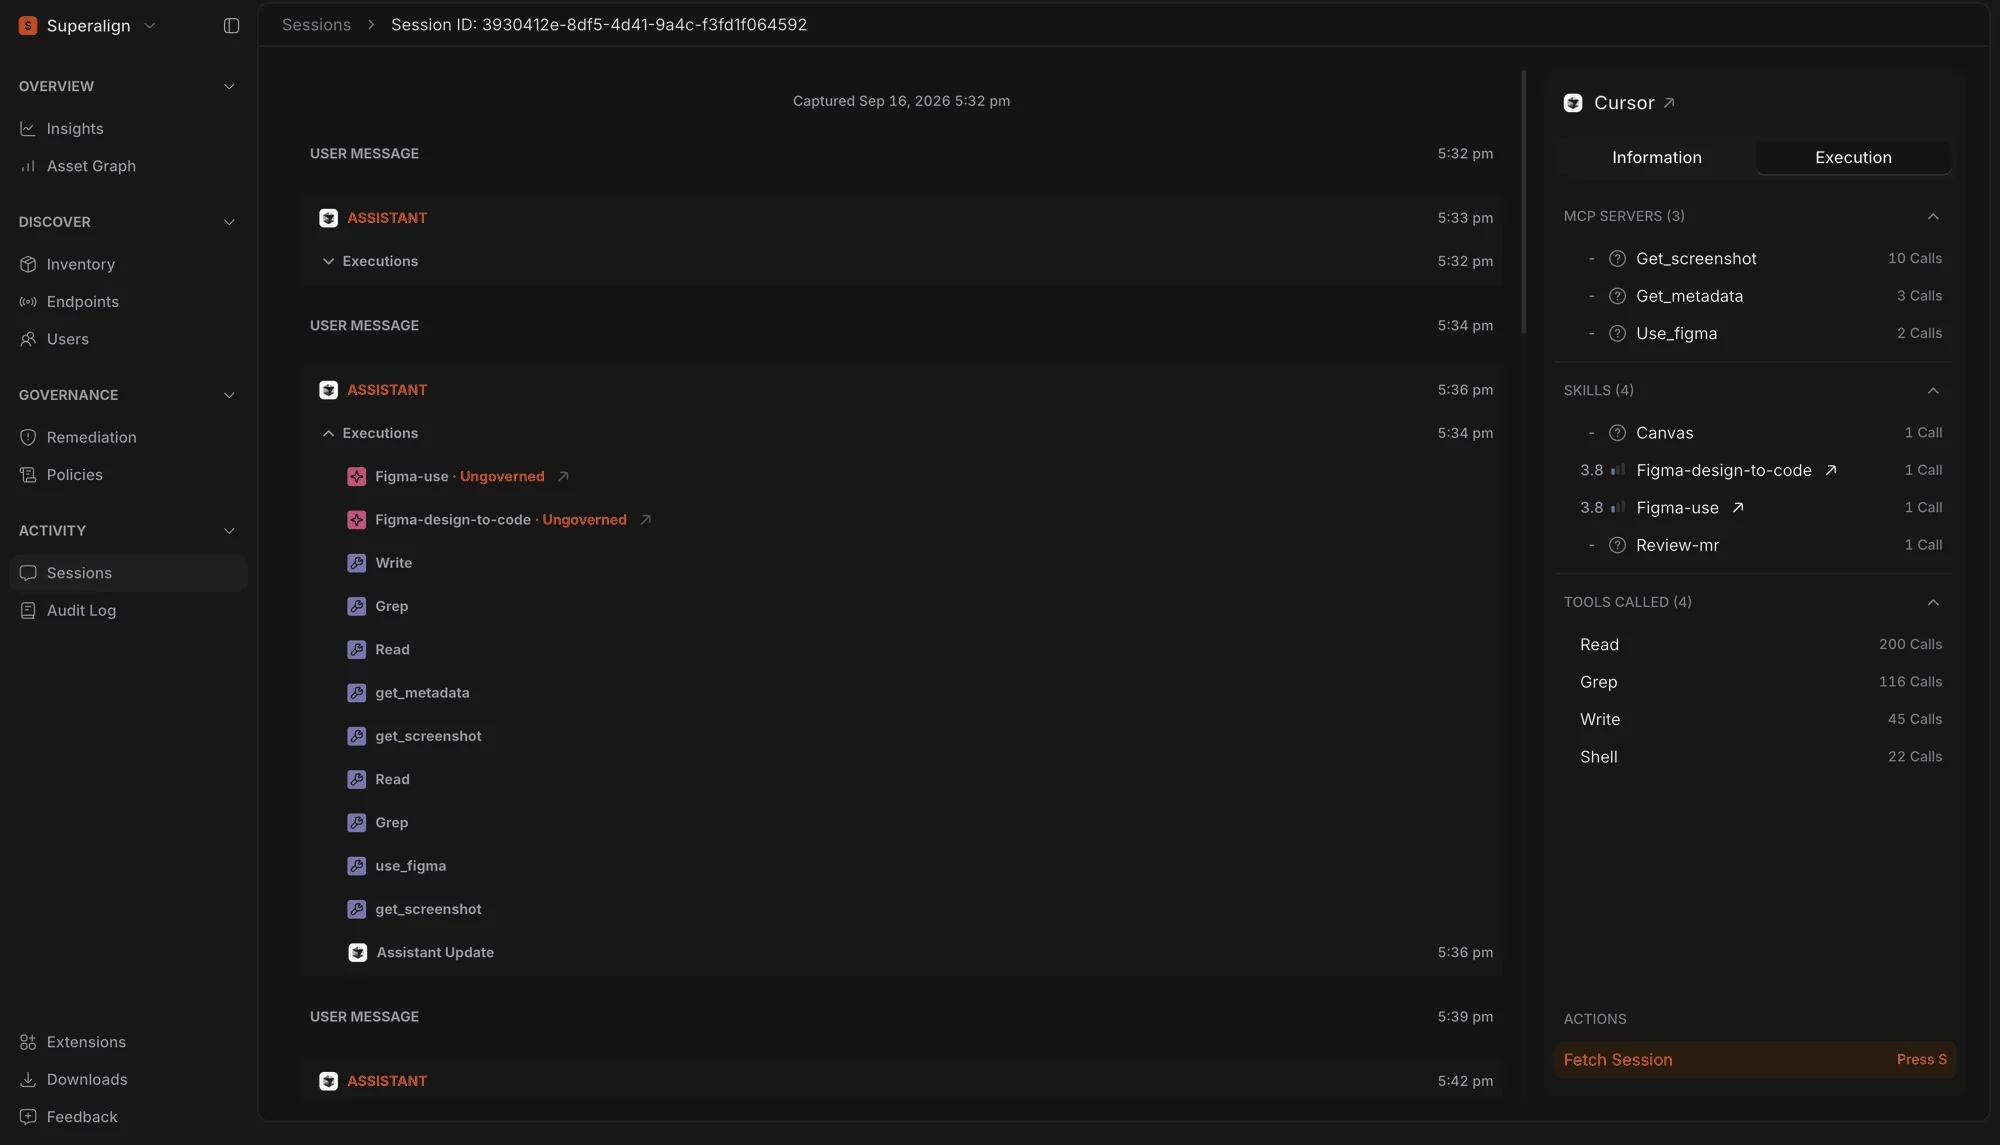2000x1145 pixels.
Task: Open Figma-use skill link arrow
Action: [x=1738, y=508]
